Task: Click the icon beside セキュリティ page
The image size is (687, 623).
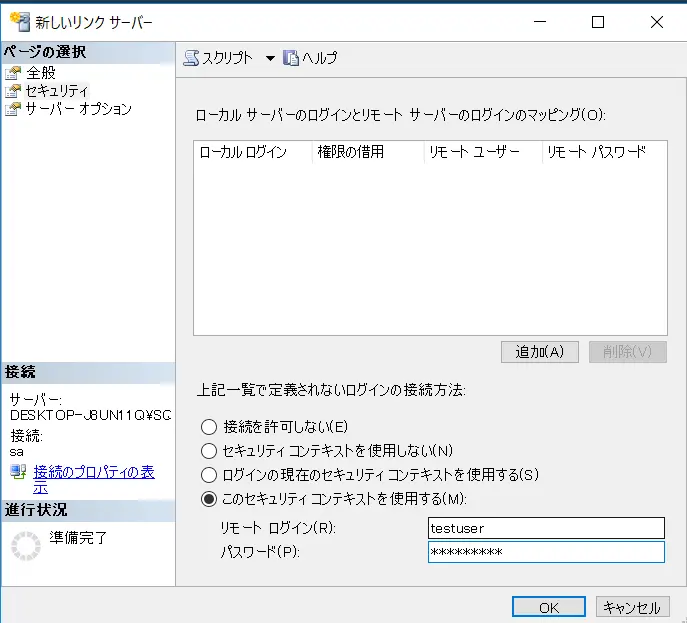Action: pyautogui.click(x=13, y=91)
